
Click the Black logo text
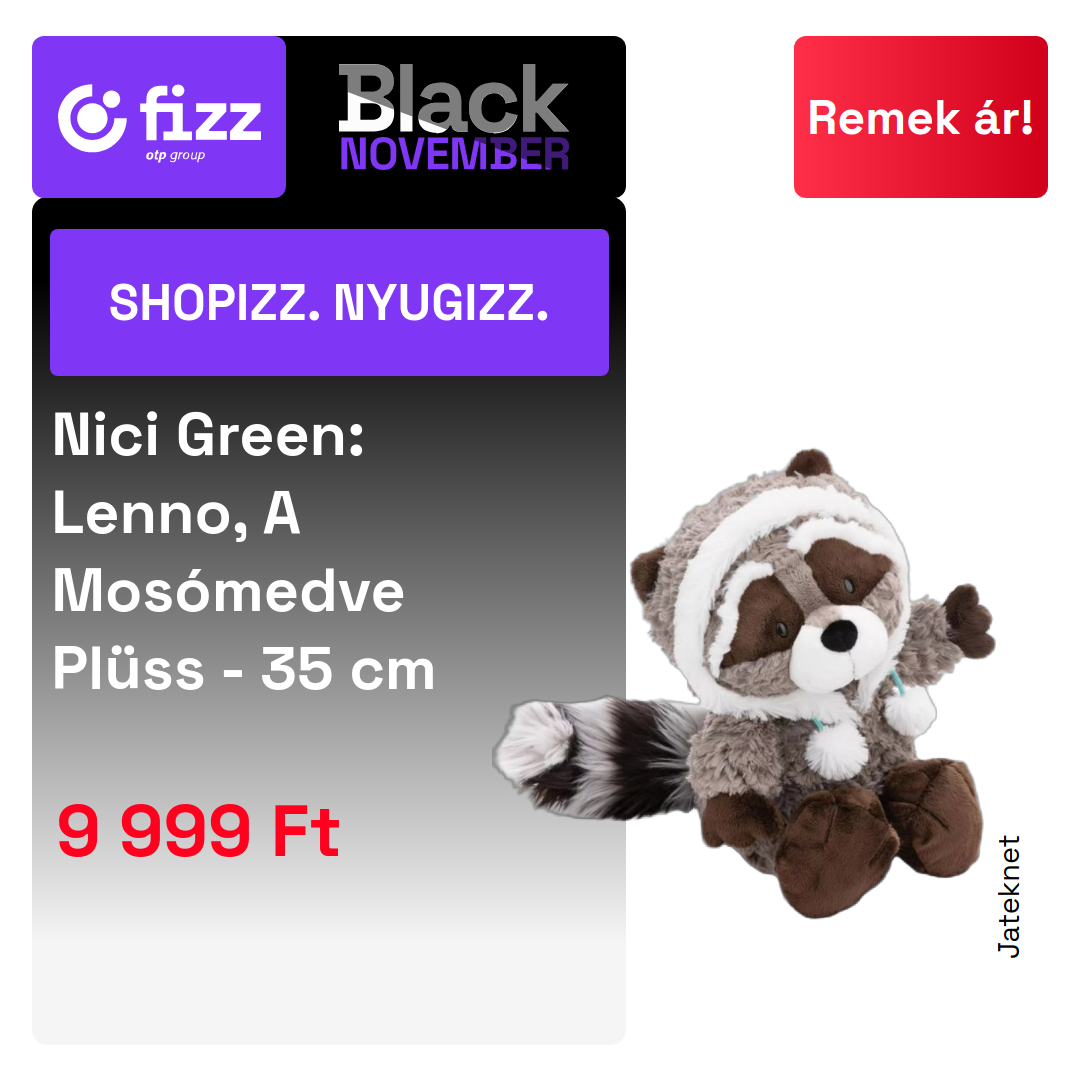tap(453, 98)
